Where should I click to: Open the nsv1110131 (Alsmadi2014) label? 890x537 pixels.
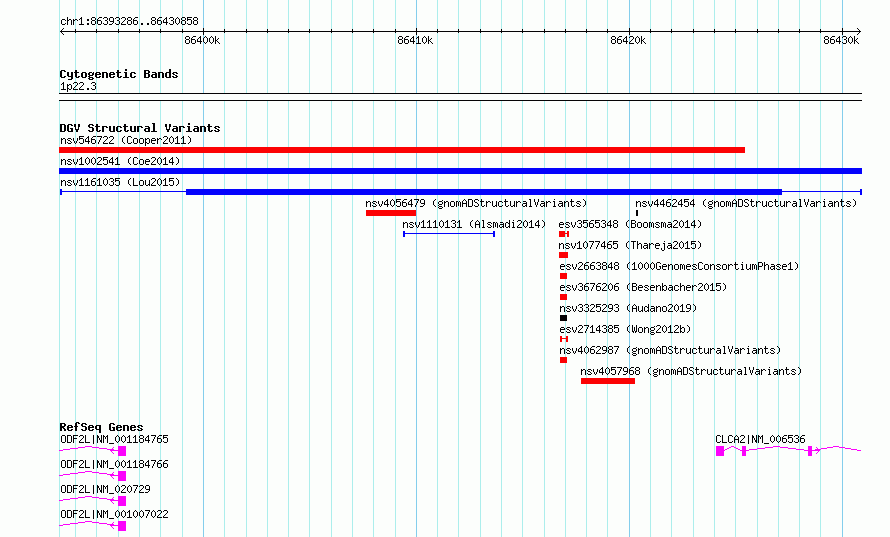(x=474, y=224)
